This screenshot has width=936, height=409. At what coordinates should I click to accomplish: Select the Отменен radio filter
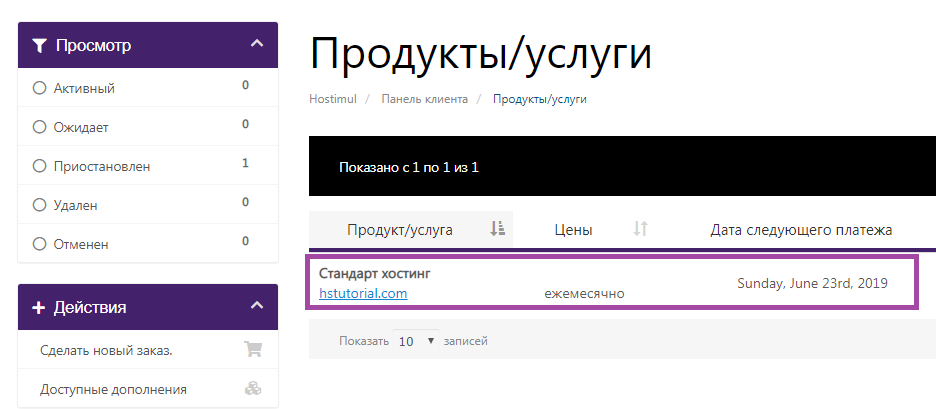click(x=40, y=244)
